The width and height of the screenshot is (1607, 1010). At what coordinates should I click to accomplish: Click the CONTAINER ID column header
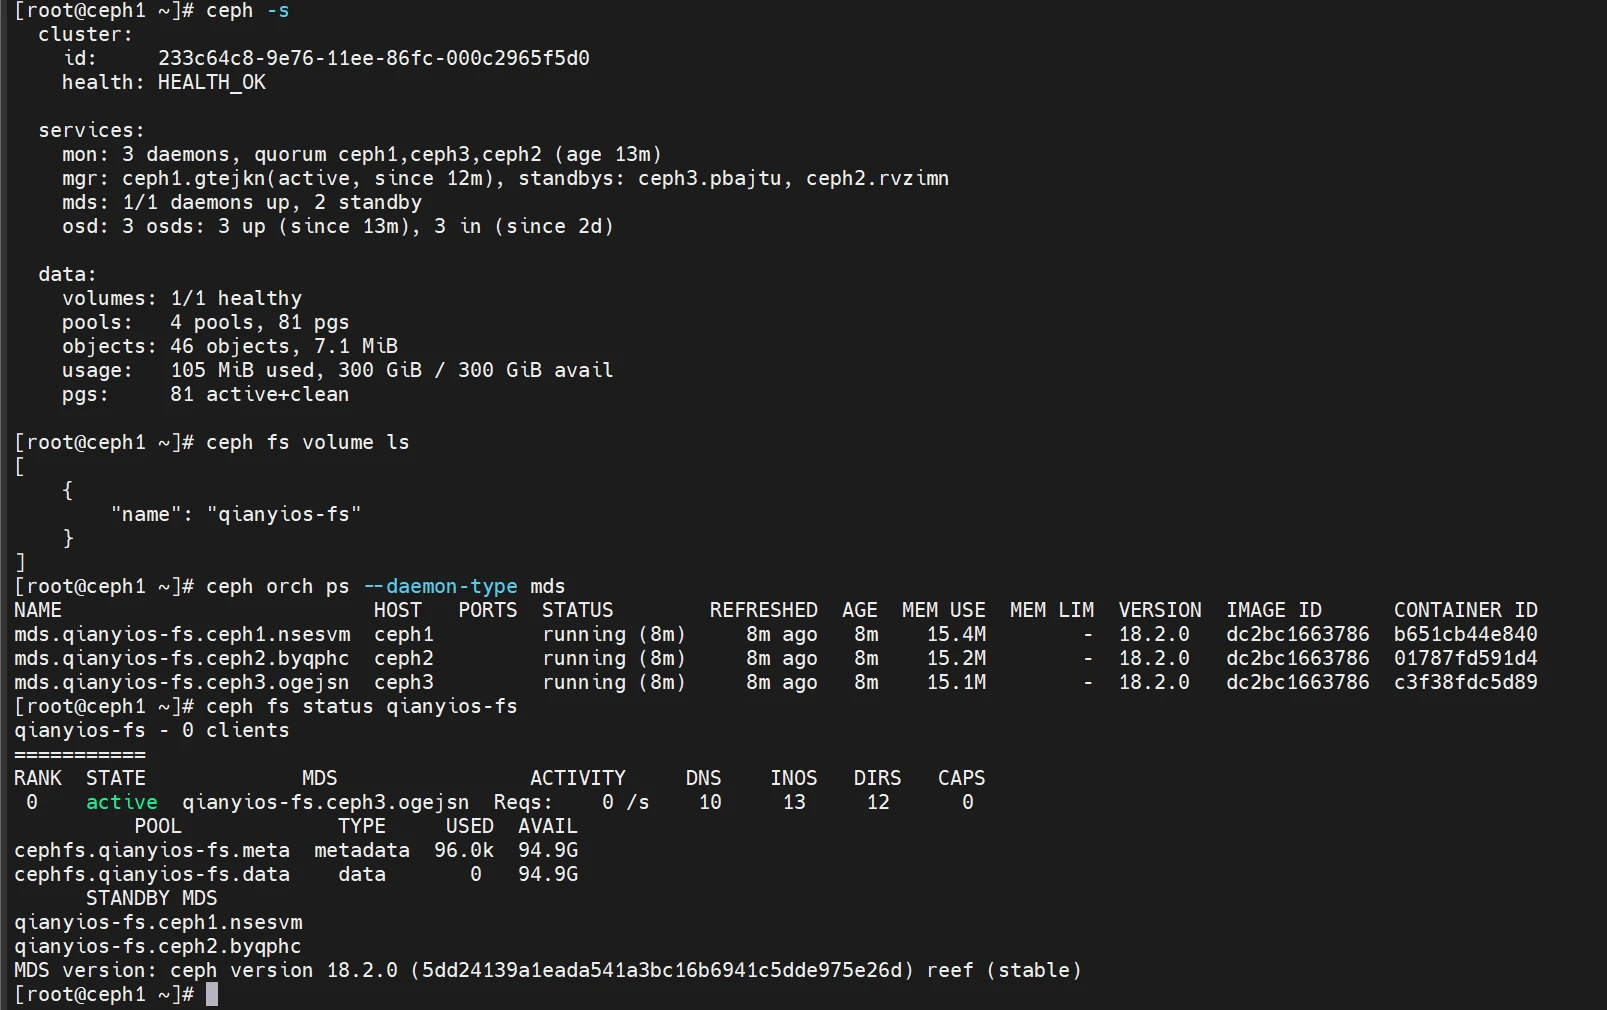(1465, 610)
